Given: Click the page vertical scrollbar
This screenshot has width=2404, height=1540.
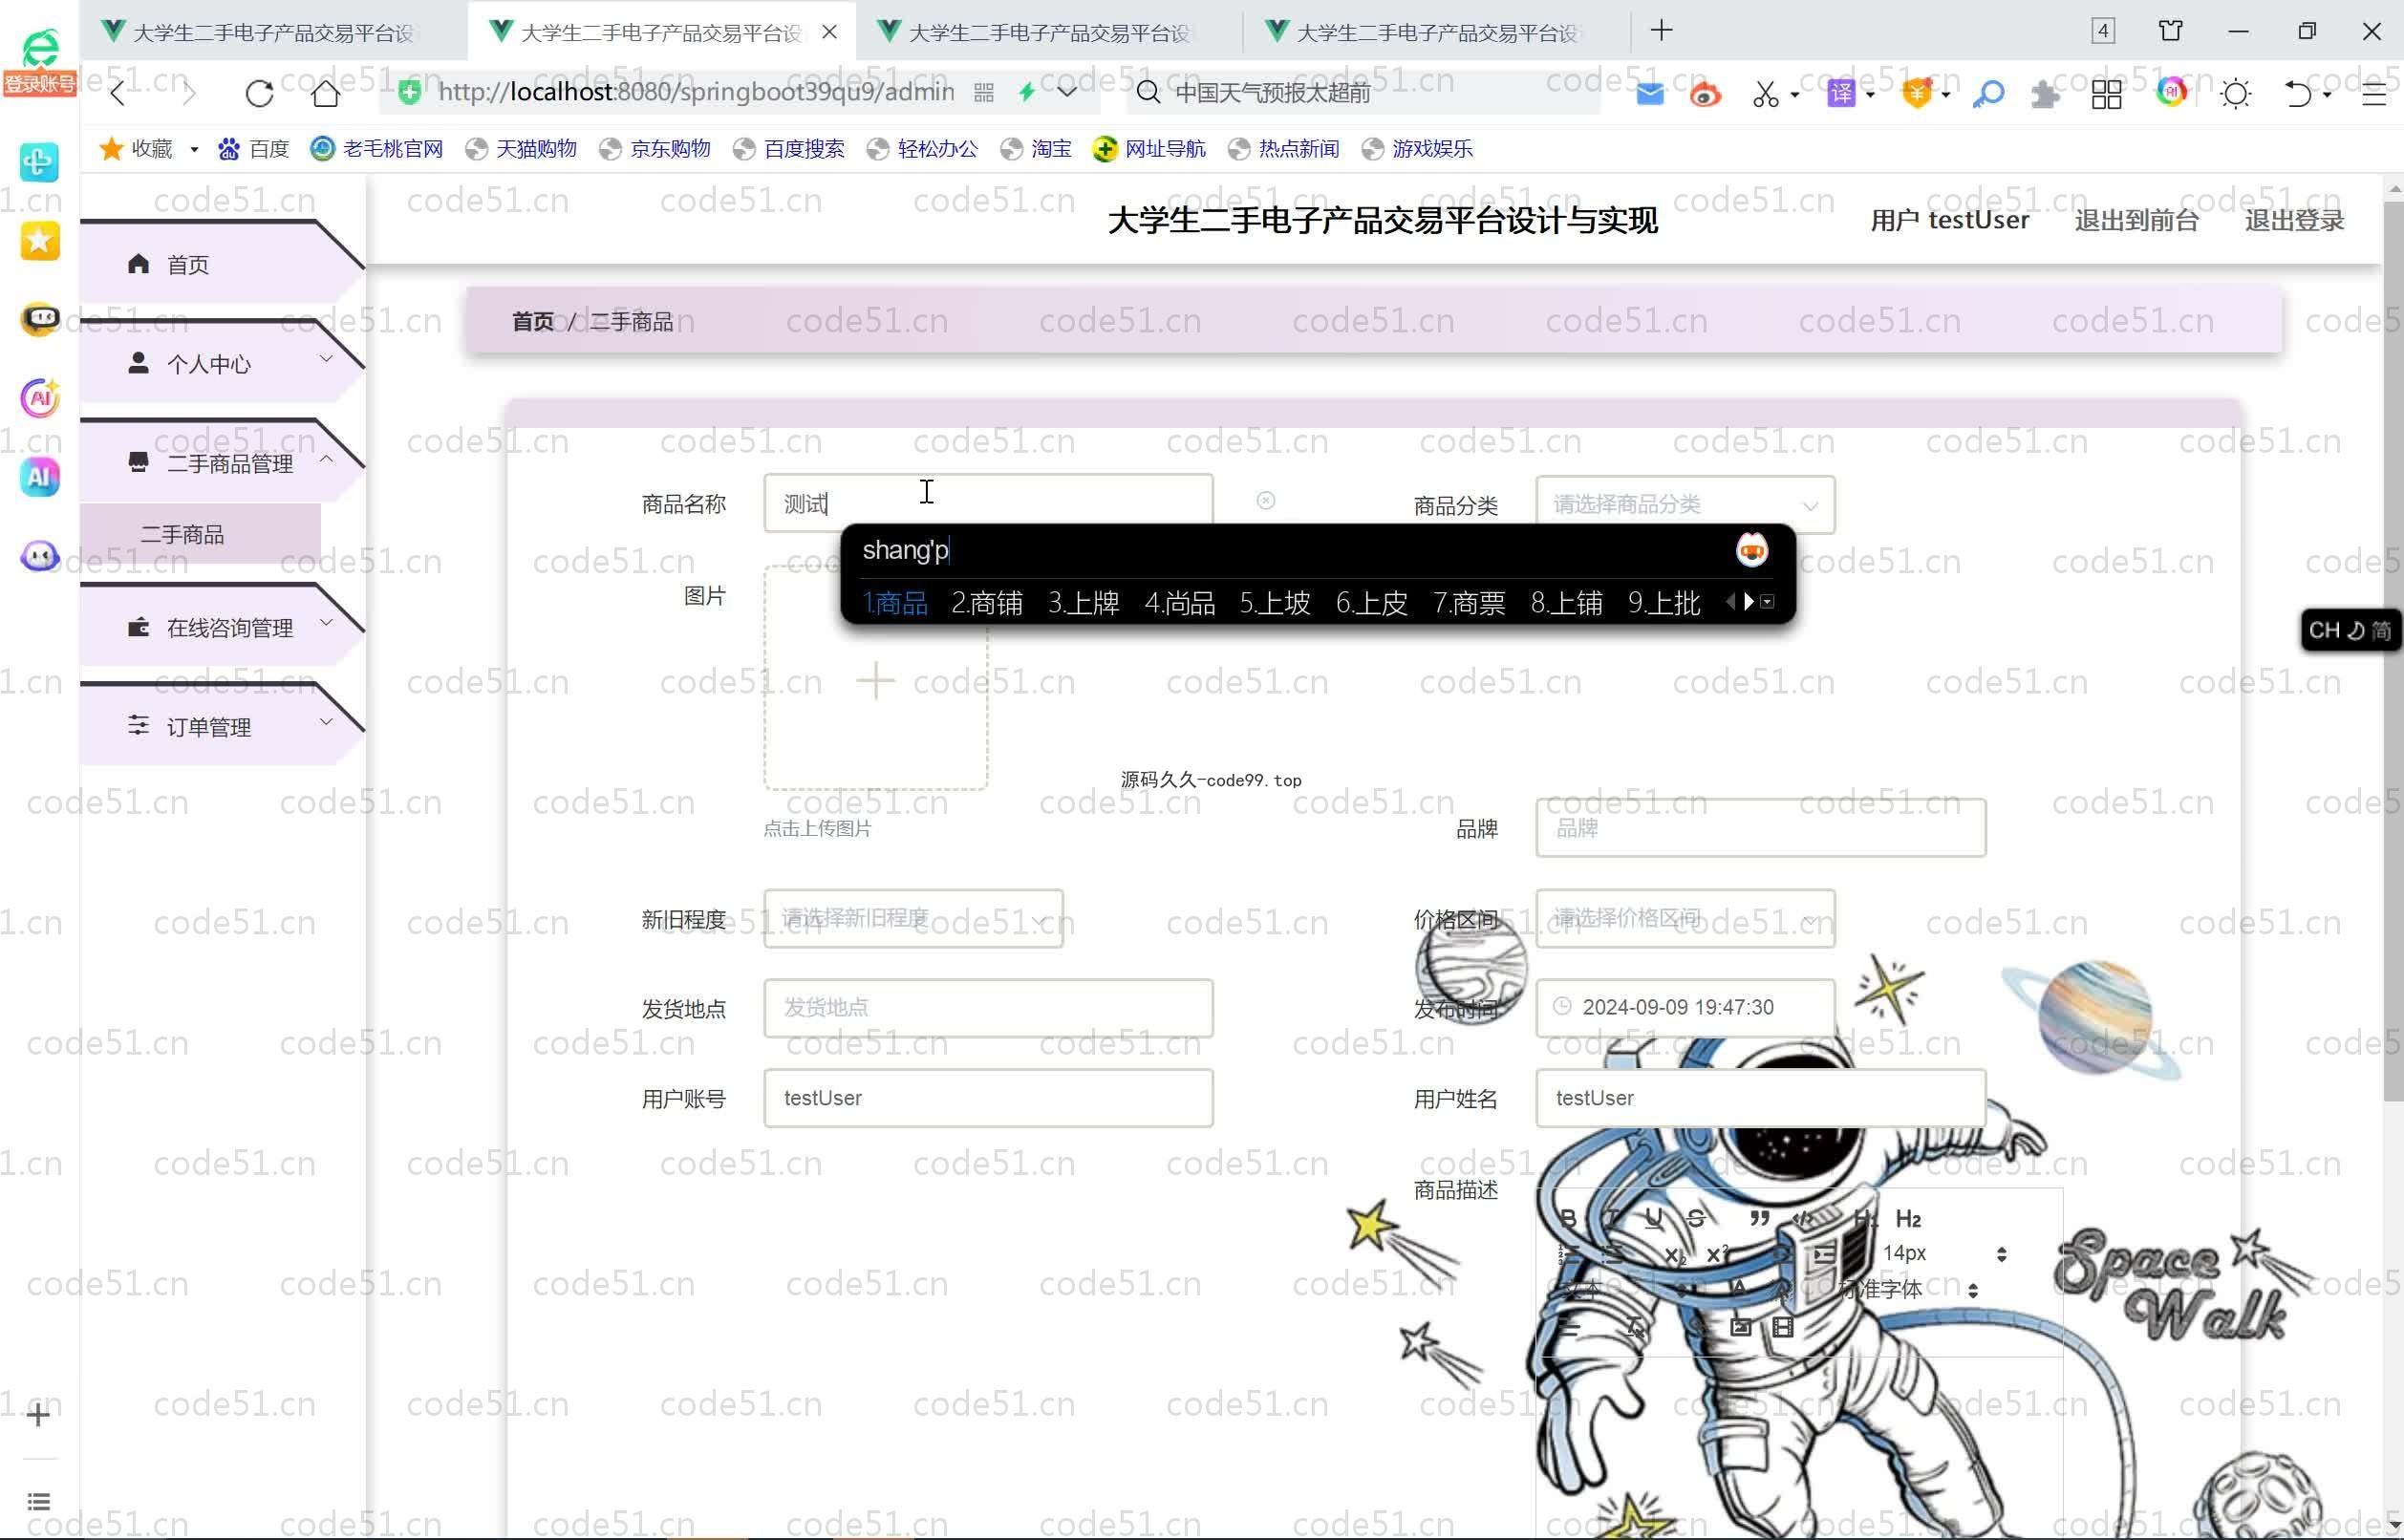Looking at the screenshot, I should [2392, 650].
